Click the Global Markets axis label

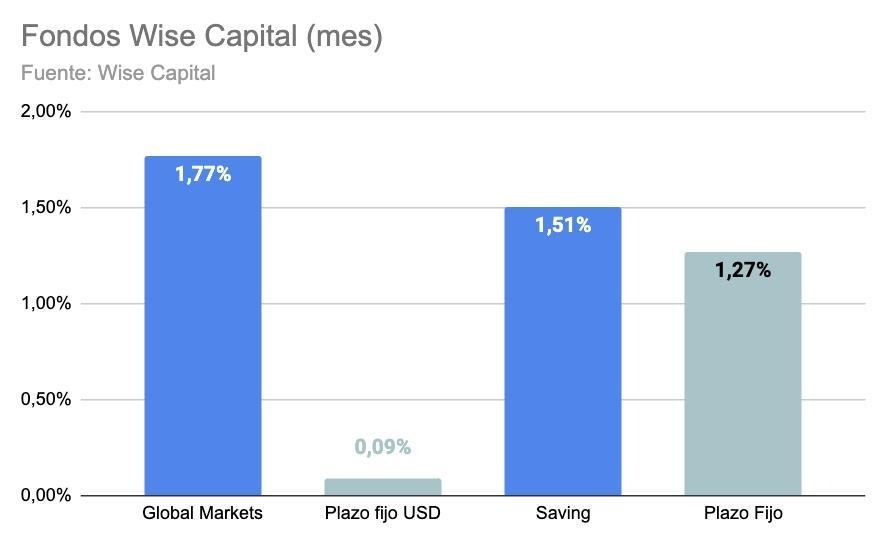click(202, 513)
